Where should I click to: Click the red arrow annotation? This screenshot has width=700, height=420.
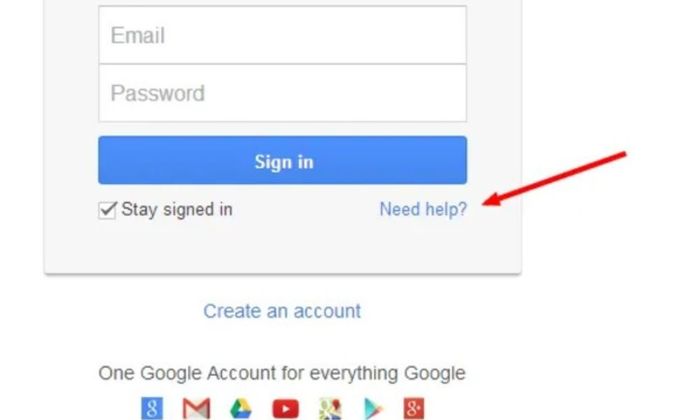point(554,179)
